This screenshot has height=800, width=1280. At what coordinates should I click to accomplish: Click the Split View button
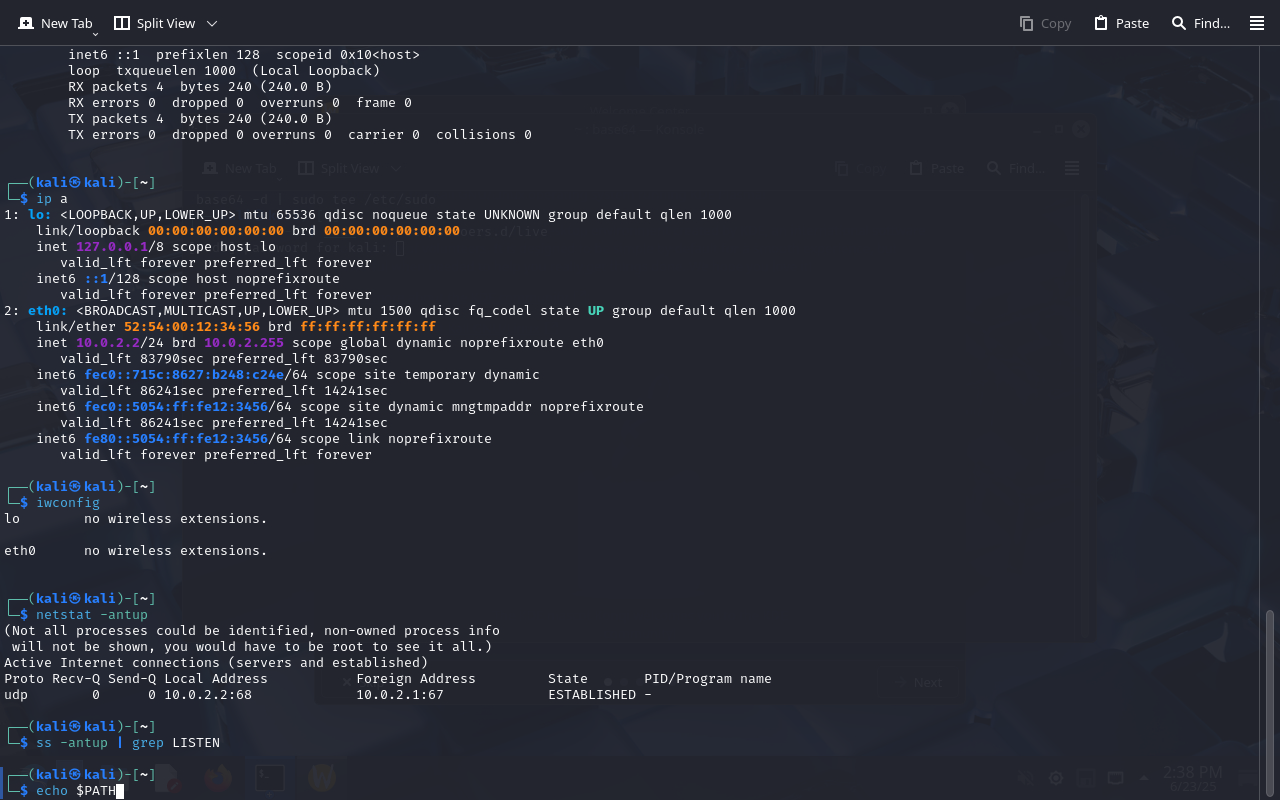point(154,23)
